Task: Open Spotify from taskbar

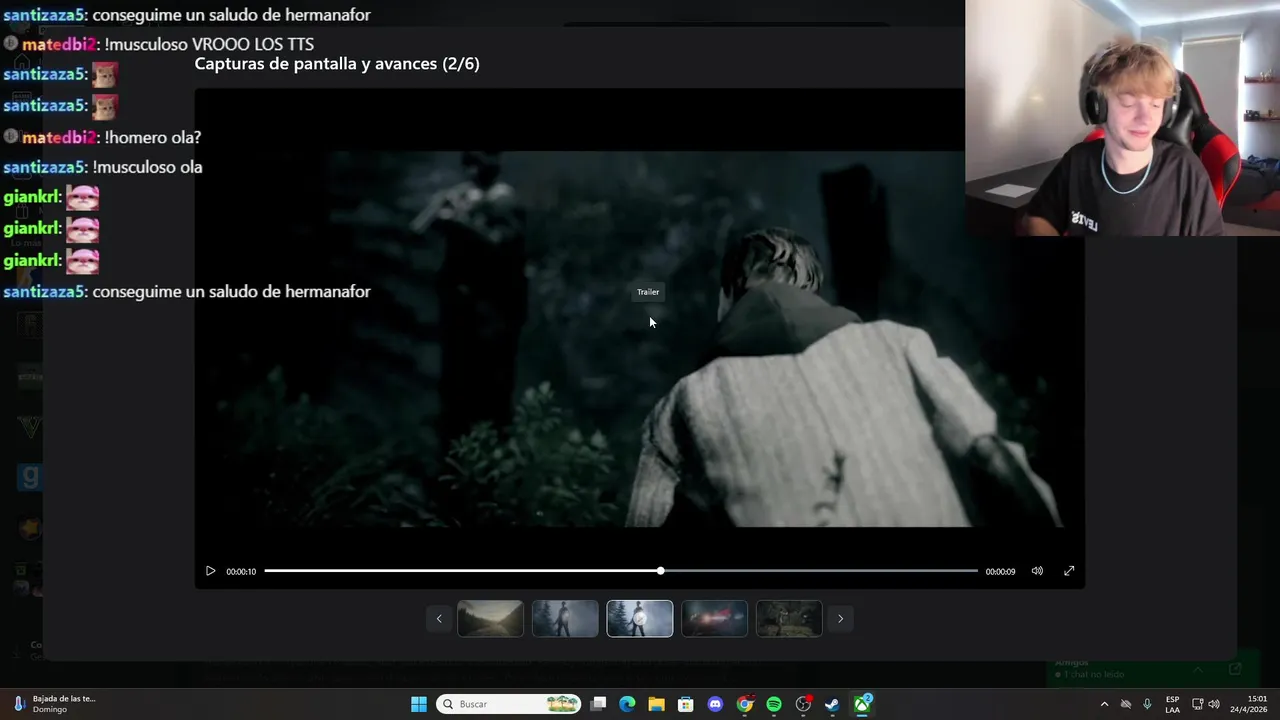Action: click(774, 704)
